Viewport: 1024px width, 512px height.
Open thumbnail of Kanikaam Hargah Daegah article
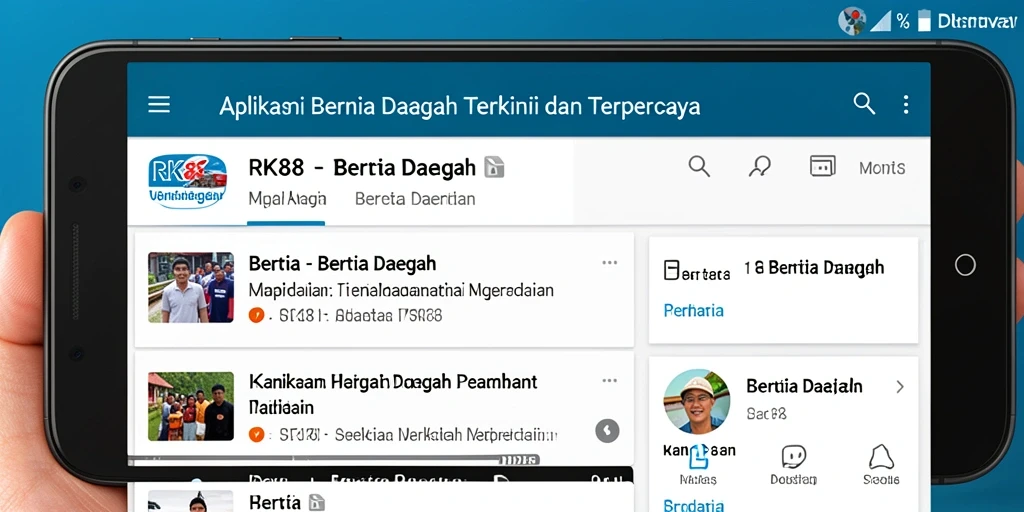point(191,406)
